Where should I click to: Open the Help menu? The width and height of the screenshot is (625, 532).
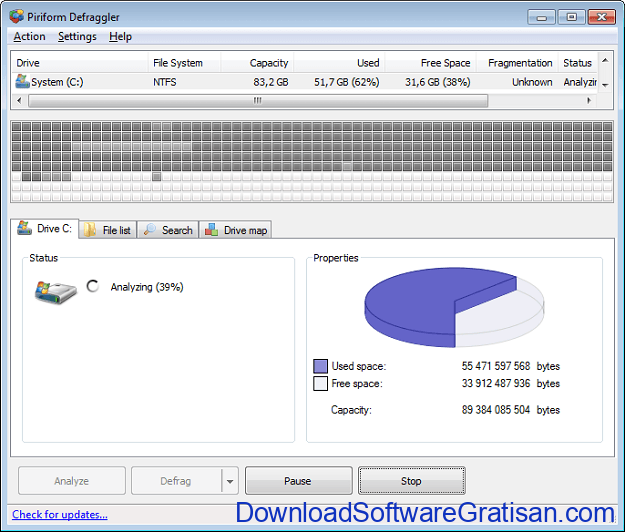120,37
